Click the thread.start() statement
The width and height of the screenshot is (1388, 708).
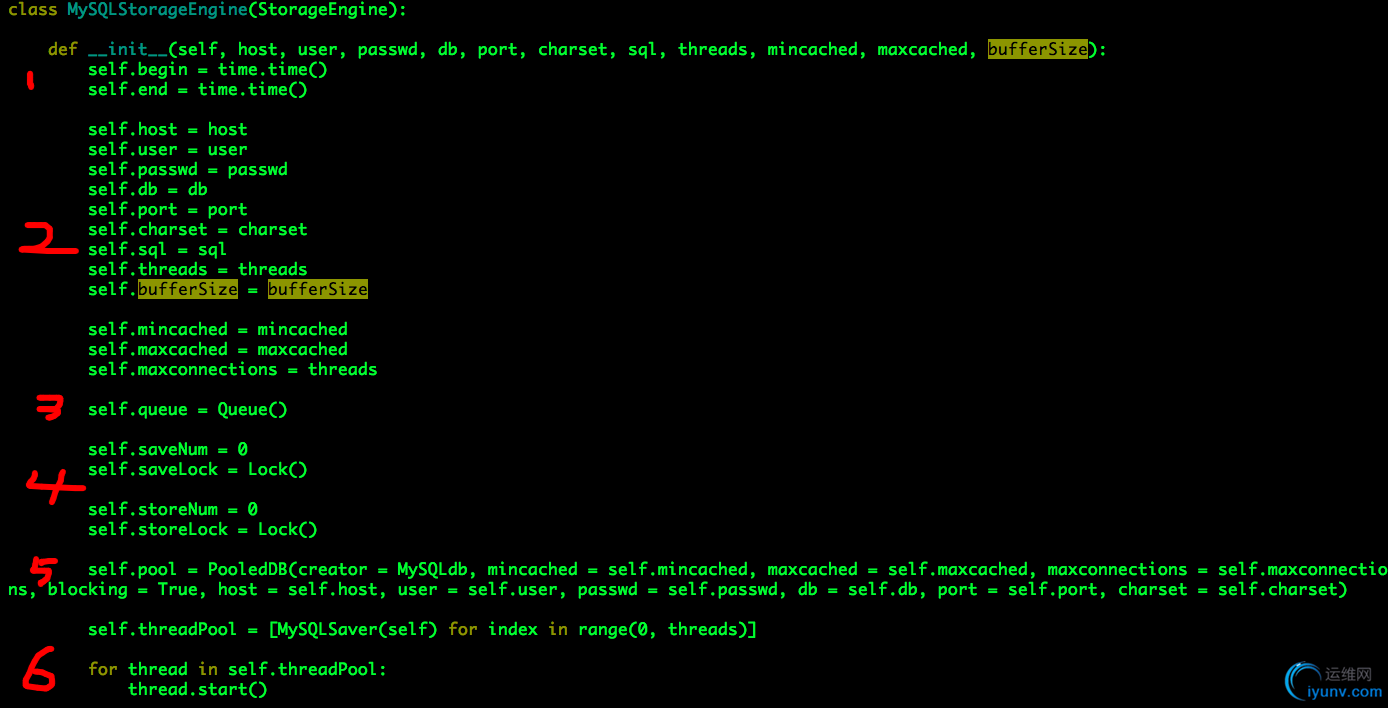(197, 689)
